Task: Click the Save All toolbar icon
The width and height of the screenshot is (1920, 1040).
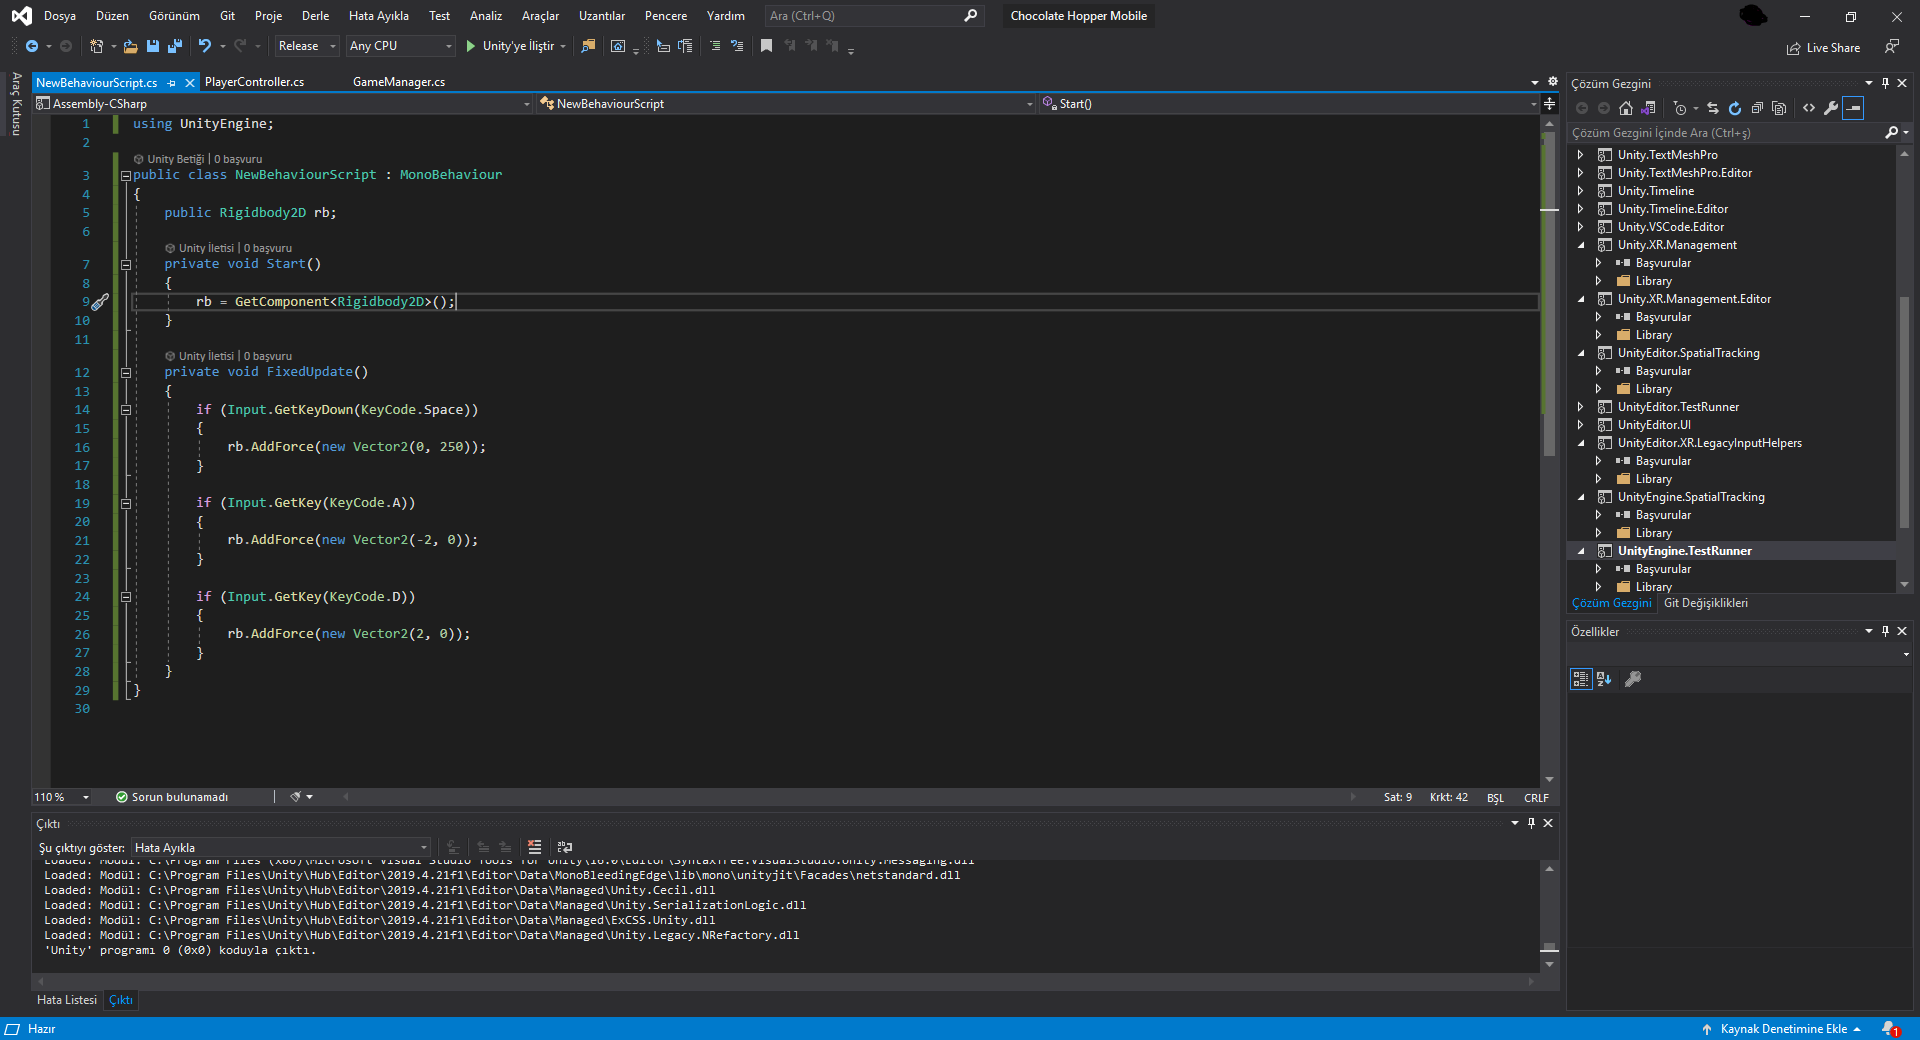Action: pos(175,46)
